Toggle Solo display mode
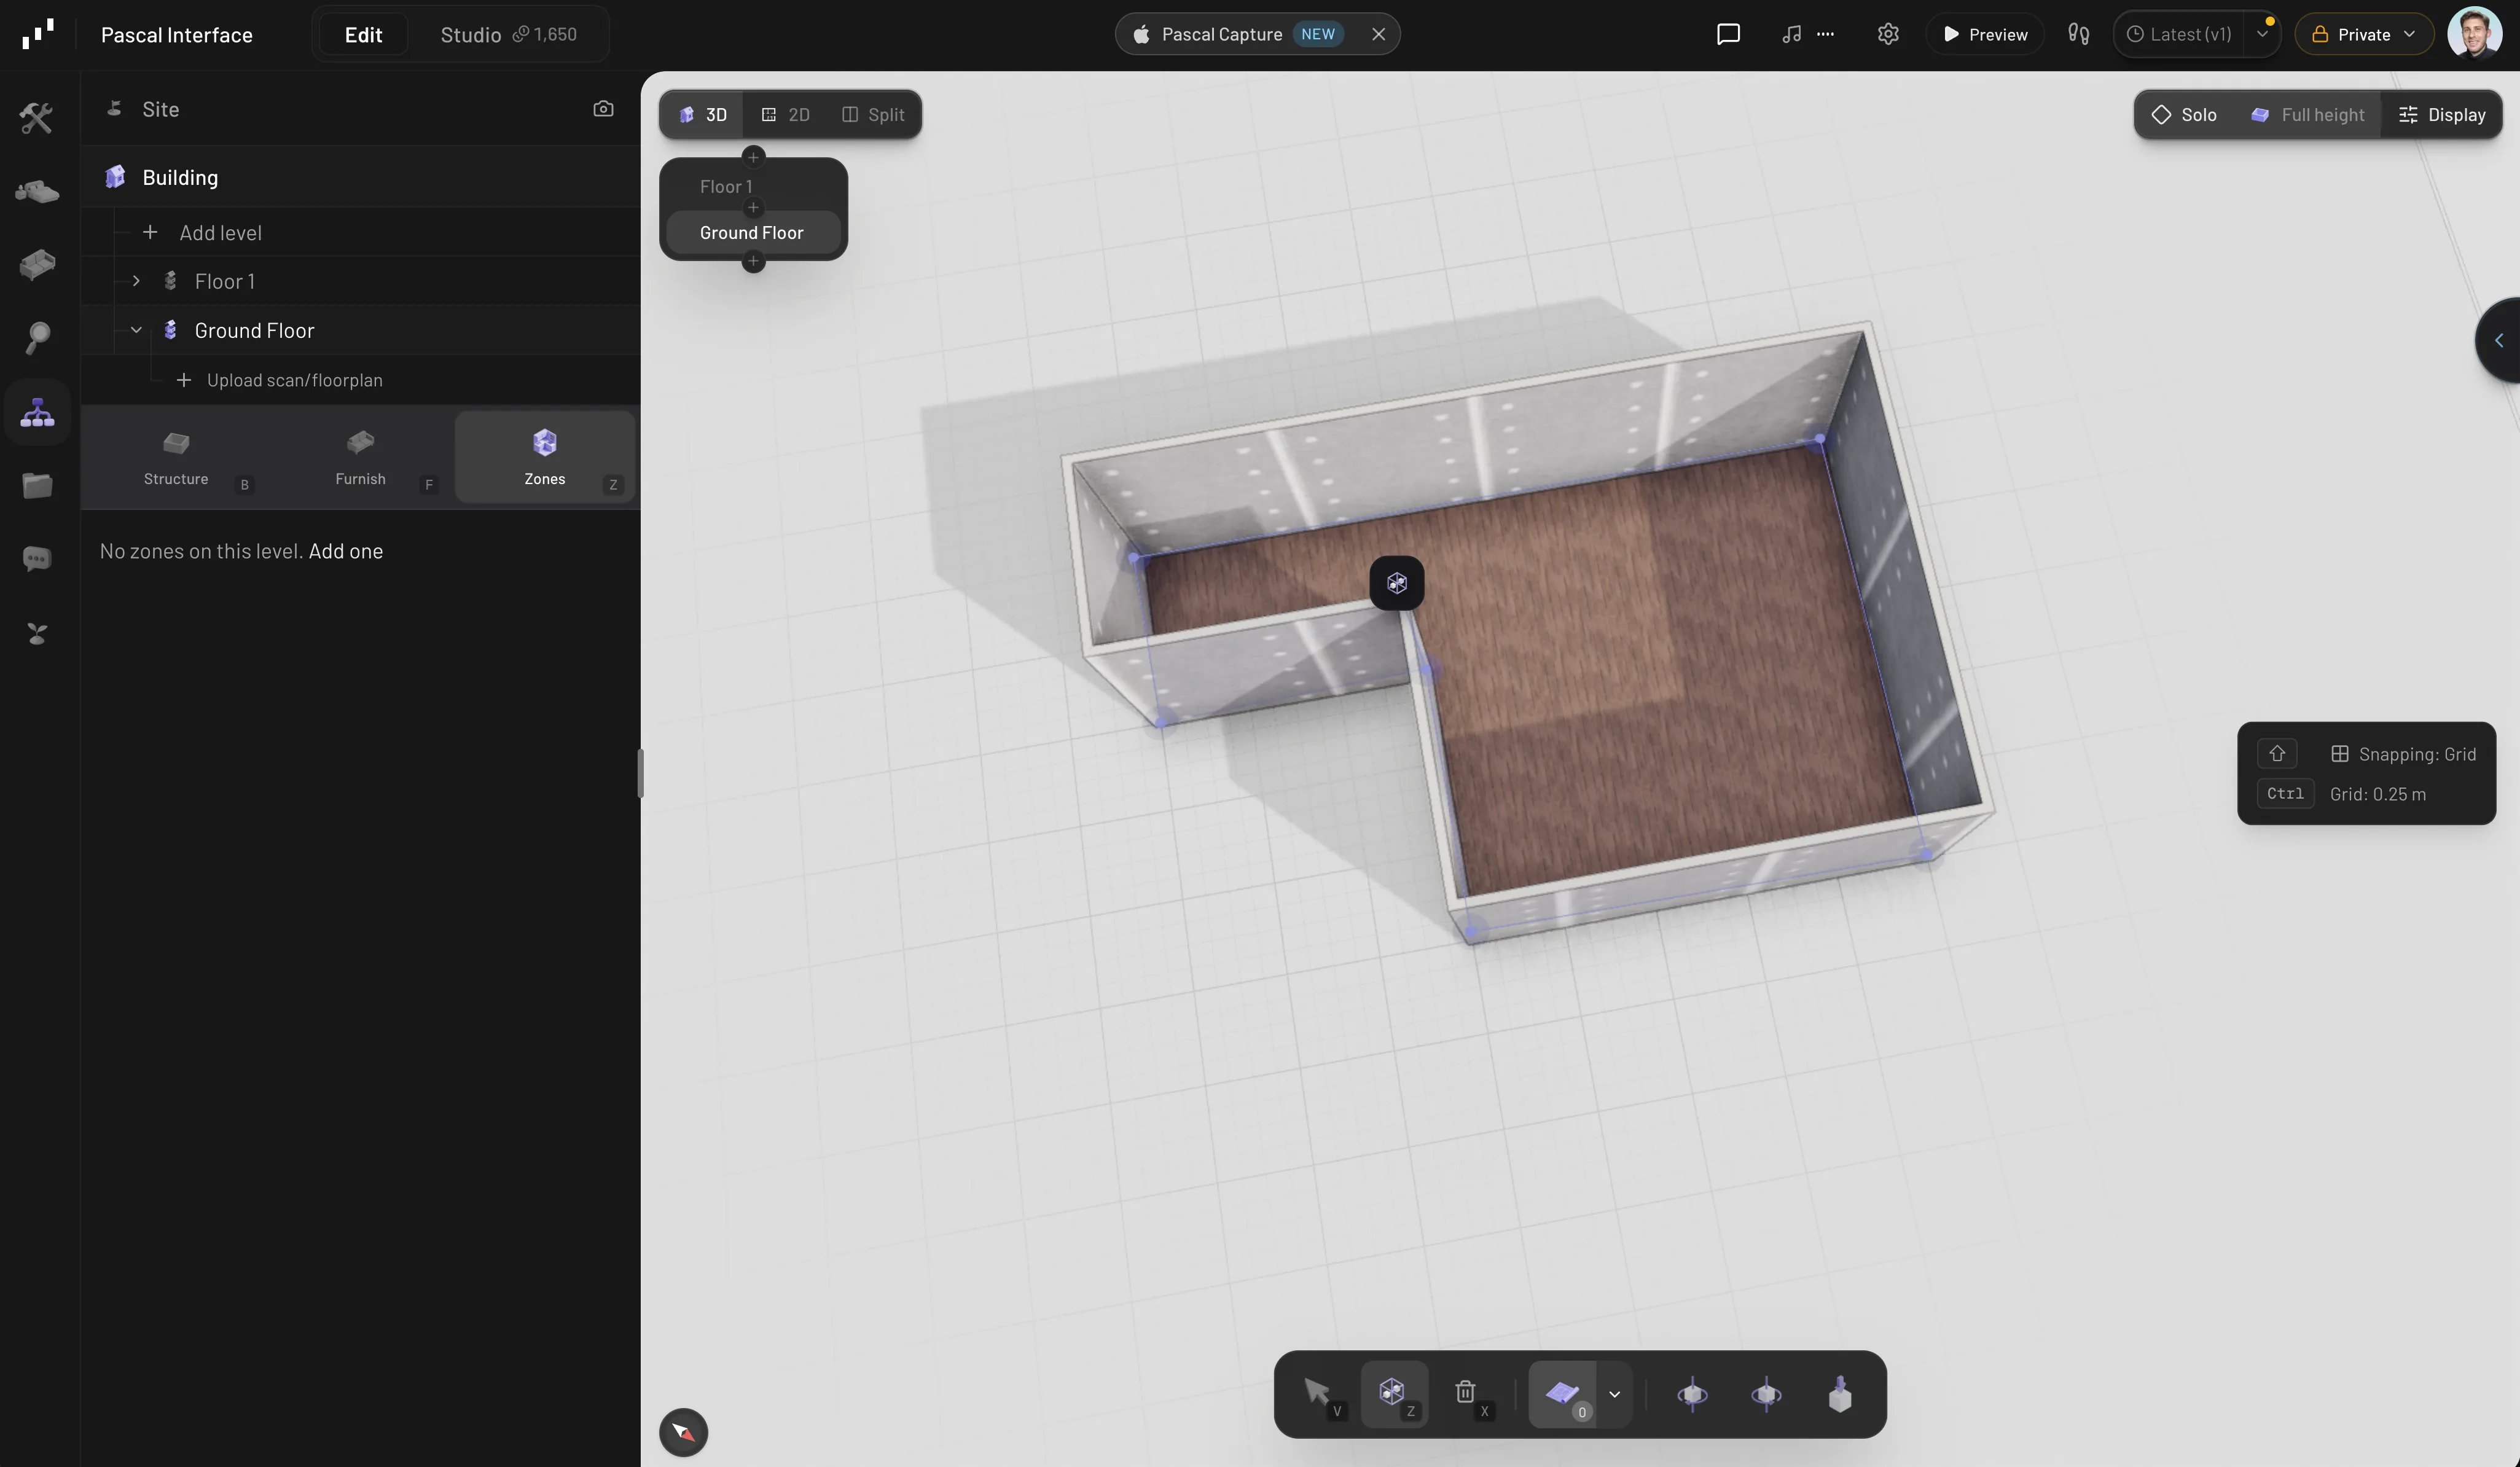 click(2185, 115)
